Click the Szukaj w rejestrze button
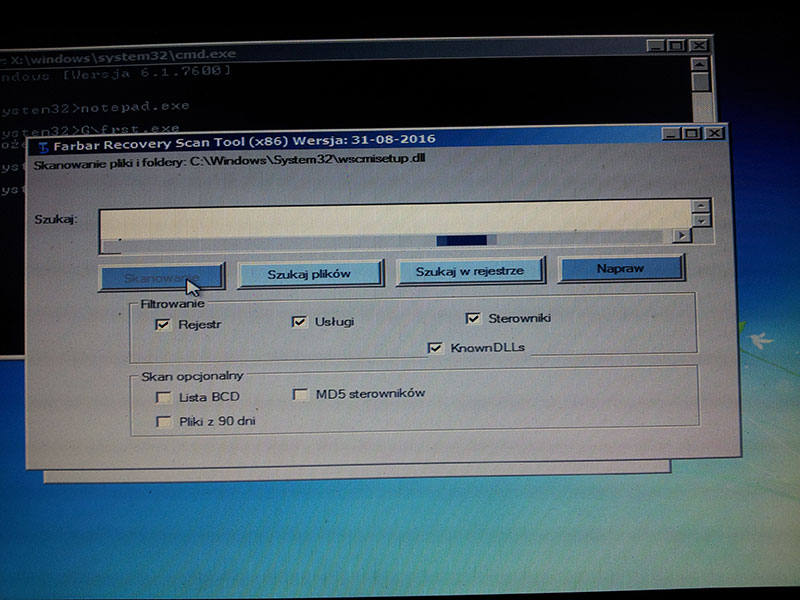The image size is (800, 600). pos(469,271)
